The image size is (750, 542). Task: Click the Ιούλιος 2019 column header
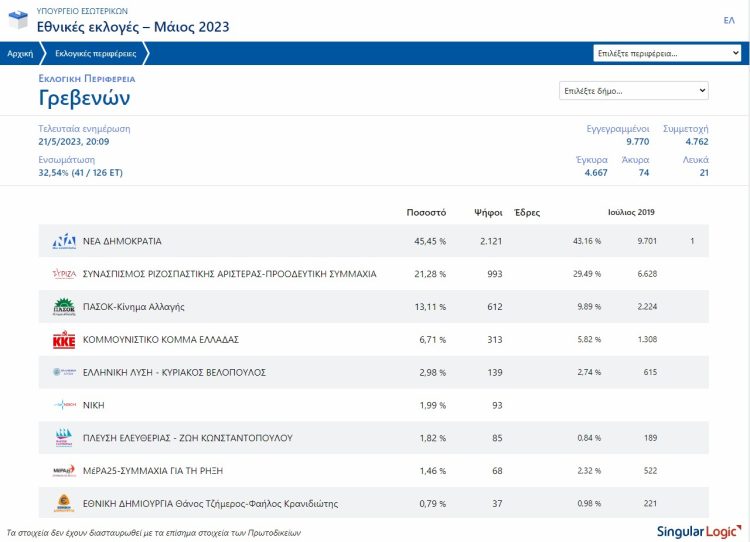point(631,212)
